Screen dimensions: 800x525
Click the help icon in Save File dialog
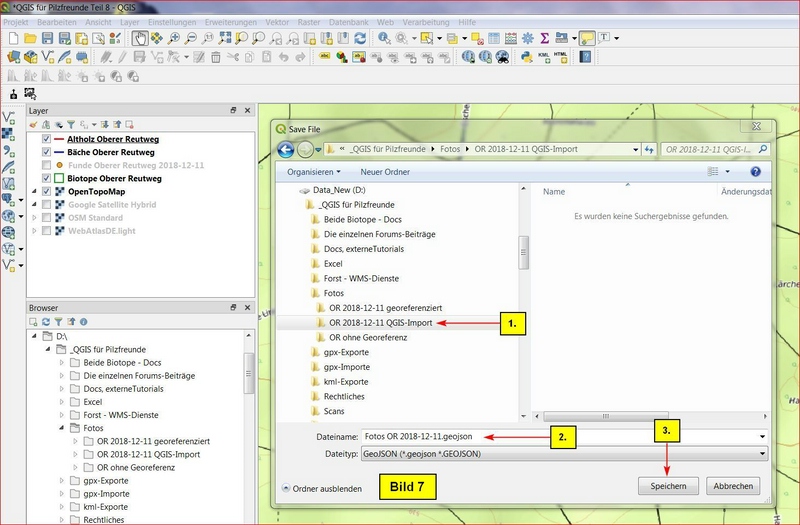756,172
